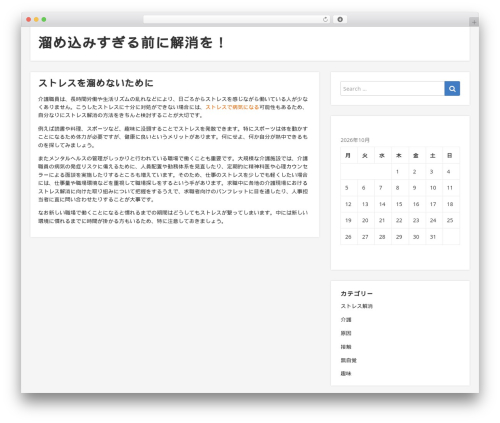Image resolution: width=500 pixels, height=423 pixels.
Task: Select day 30 in the calendar
Action: [416, 237]
